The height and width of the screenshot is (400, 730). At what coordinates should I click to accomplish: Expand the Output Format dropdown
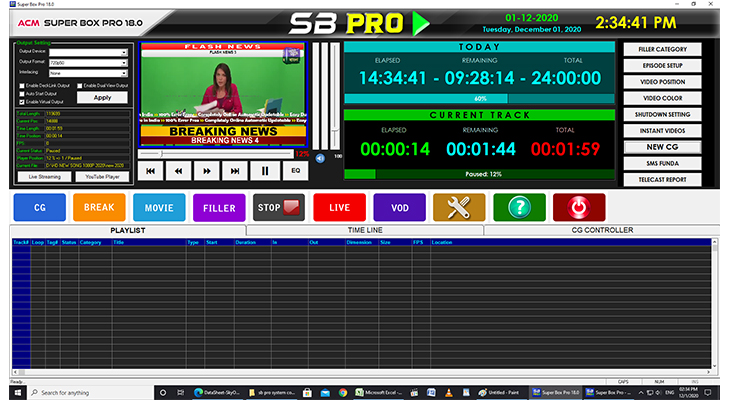[88, 62]
